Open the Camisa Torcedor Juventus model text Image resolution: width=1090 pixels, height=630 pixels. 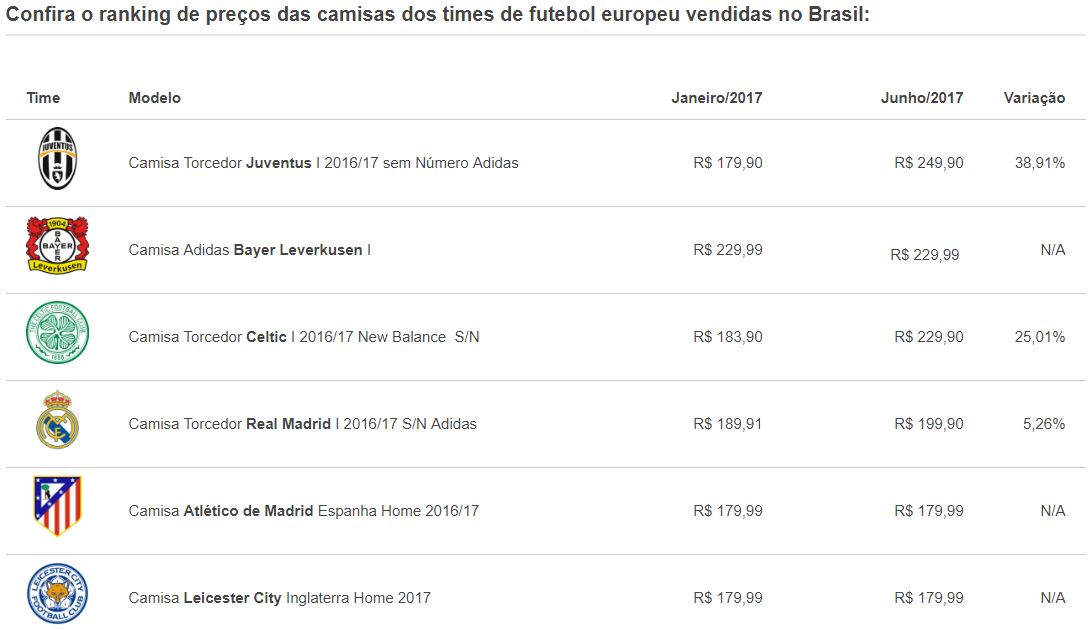click(x=323, y=163)
